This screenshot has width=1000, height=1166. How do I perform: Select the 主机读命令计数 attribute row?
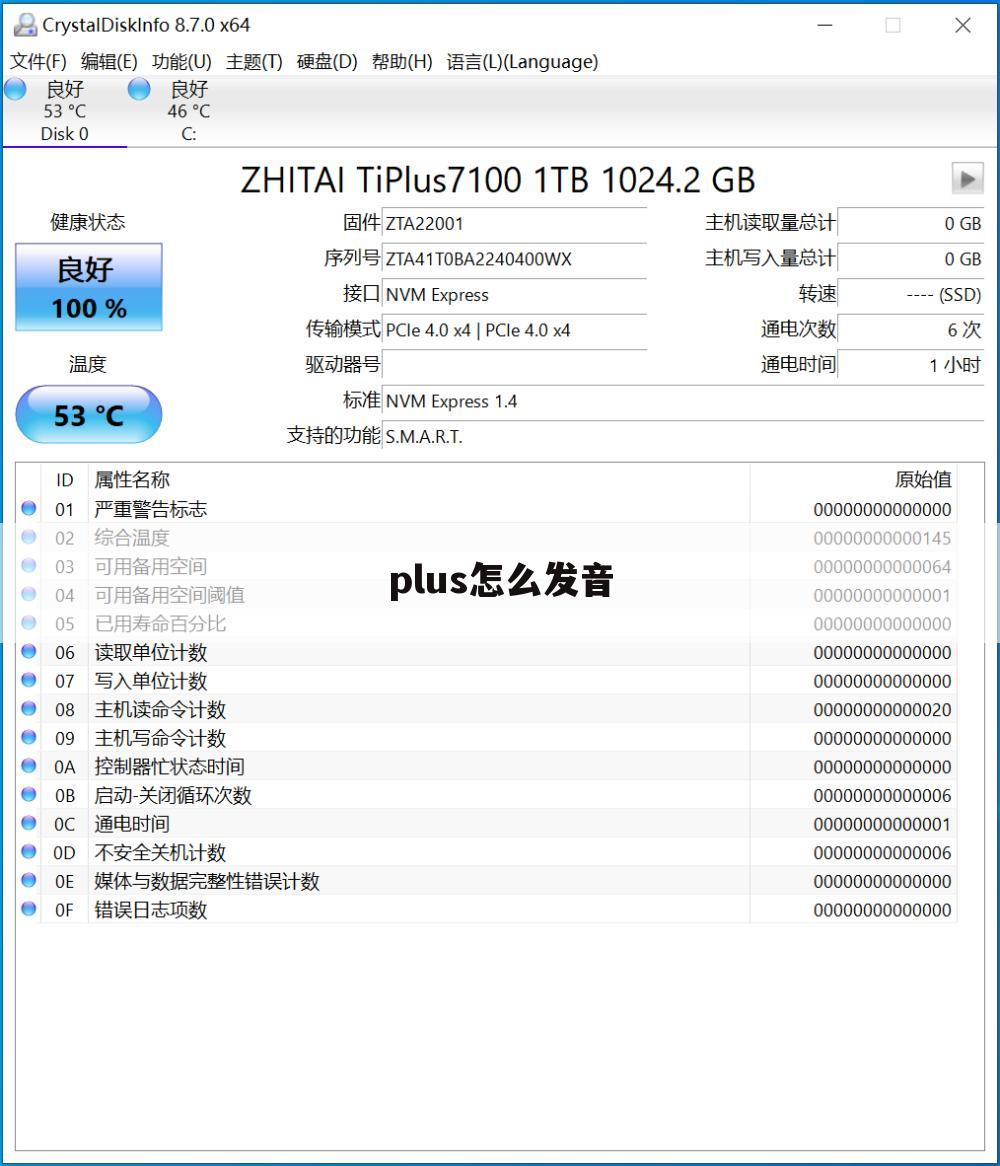487,709
